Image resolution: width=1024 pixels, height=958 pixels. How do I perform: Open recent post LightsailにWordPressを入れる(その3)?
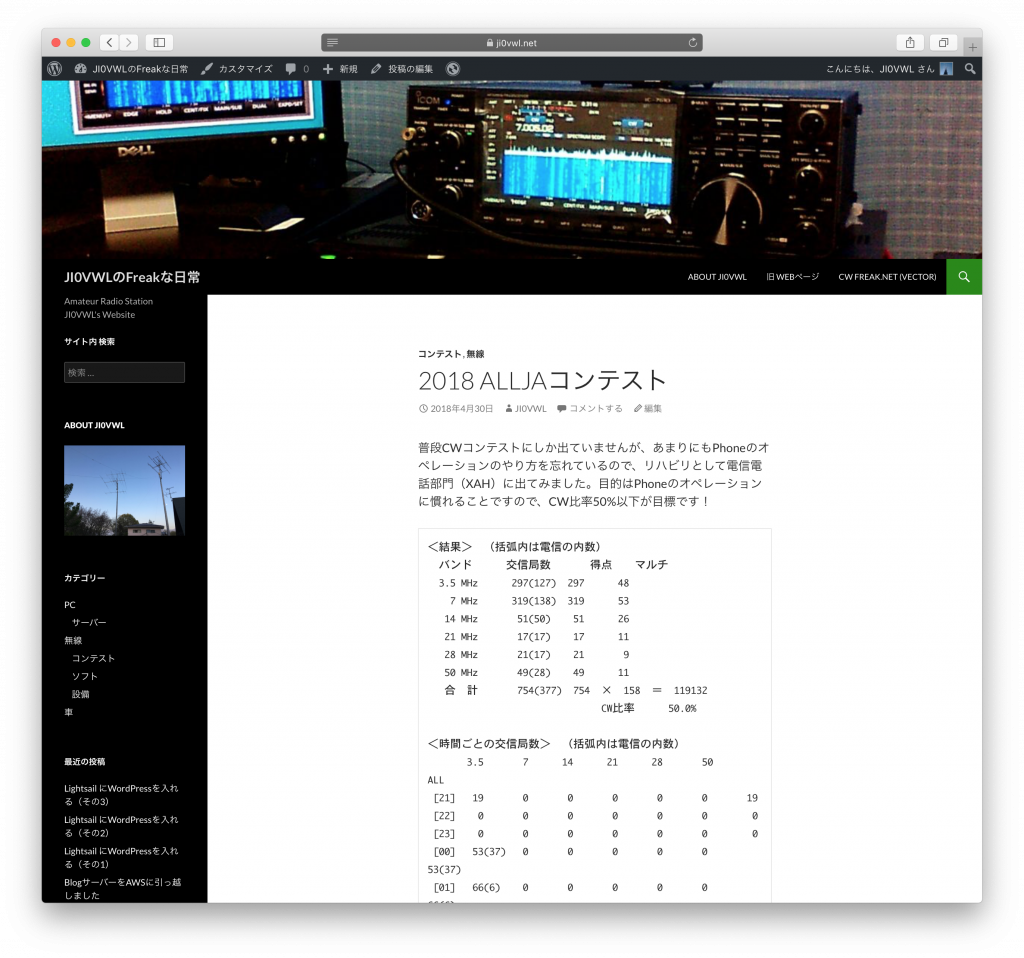click(121, 795)
